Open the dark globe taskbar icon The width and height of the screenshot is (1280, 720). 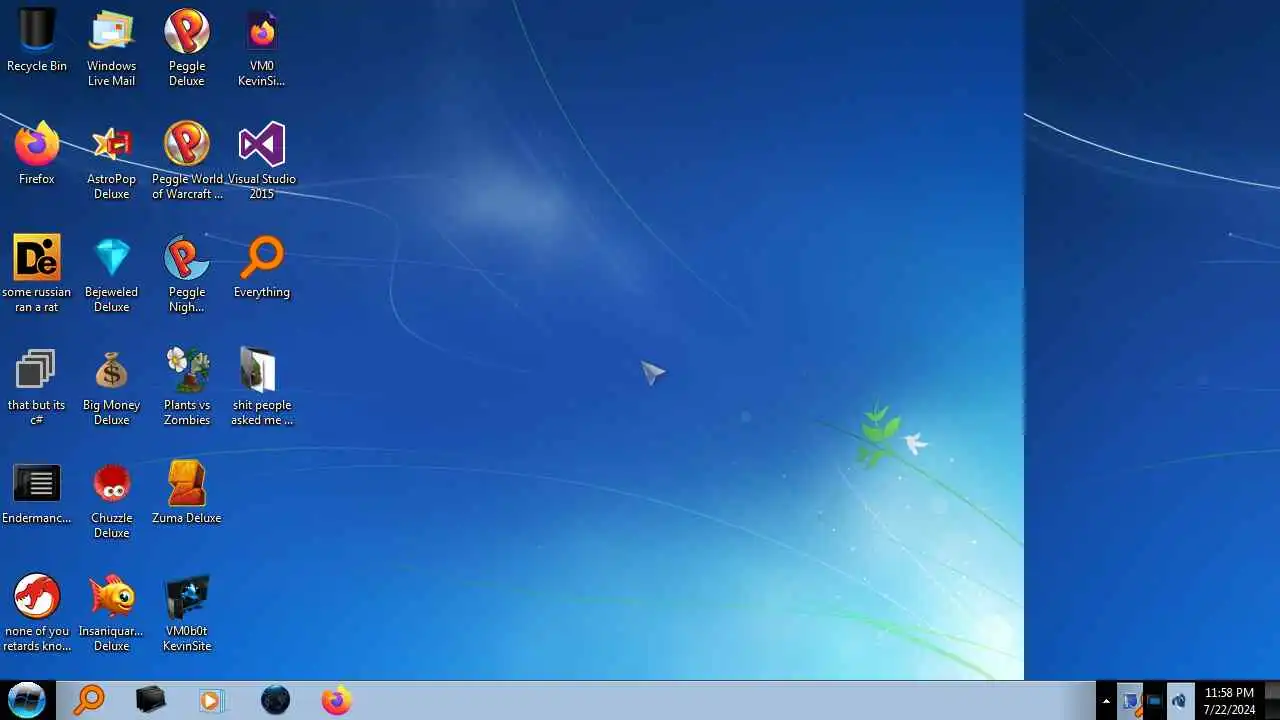[275, 700]
